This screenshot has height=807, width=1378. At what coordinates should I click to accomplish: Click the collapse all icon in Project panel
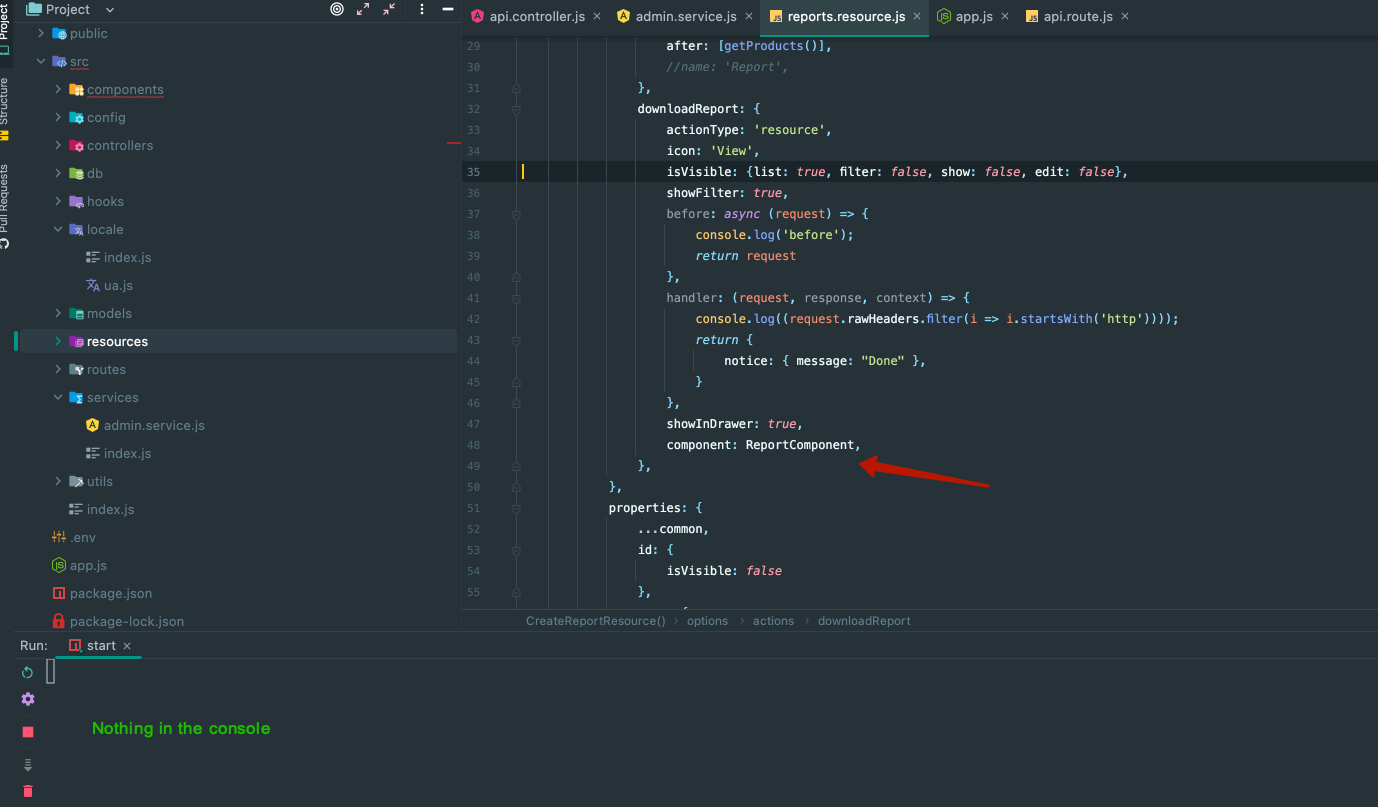tap(389, 9)
